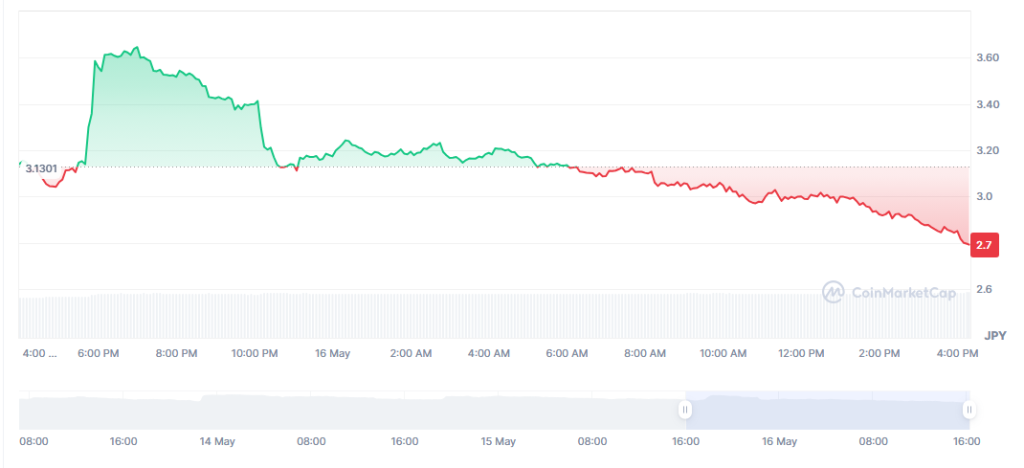Click the red 2.7 current price tag
This screenshot has width=1024, height=468.
[982, 245]
